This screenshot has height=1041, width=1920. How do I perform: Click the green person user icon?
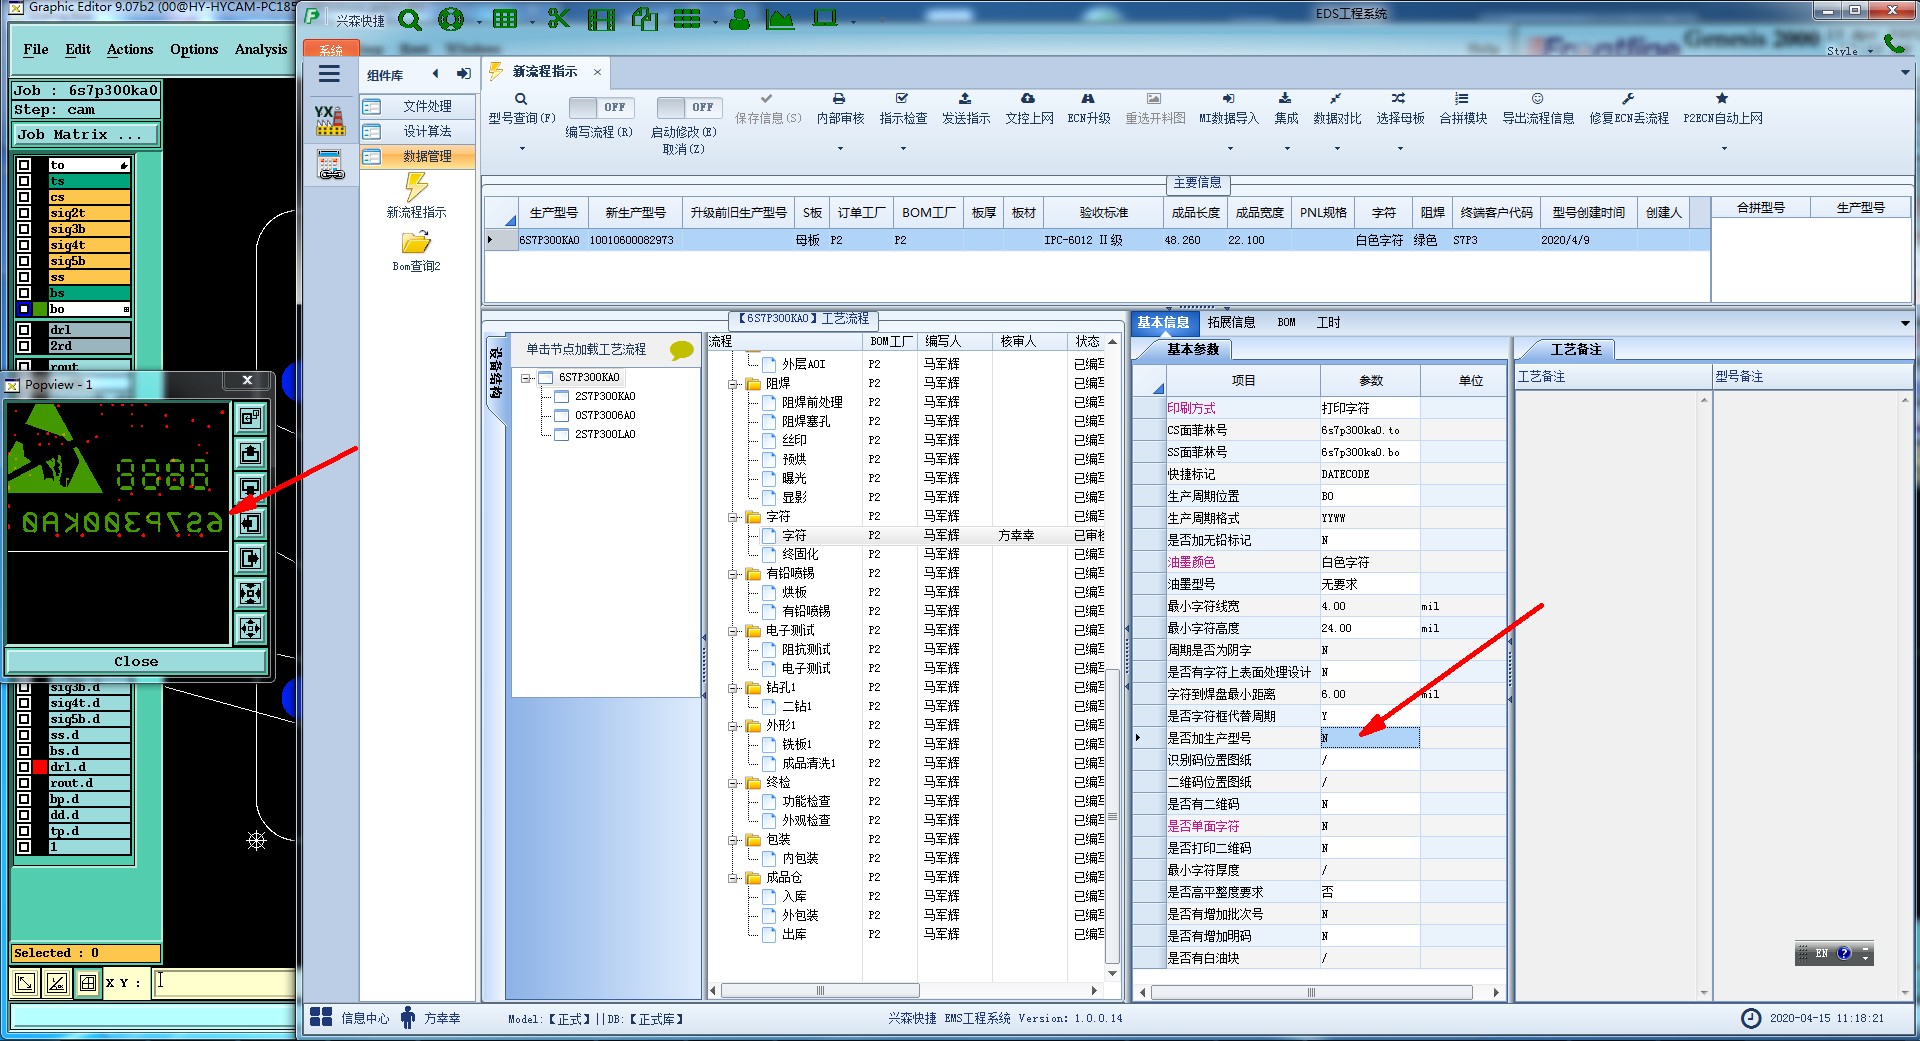point(739,19)
